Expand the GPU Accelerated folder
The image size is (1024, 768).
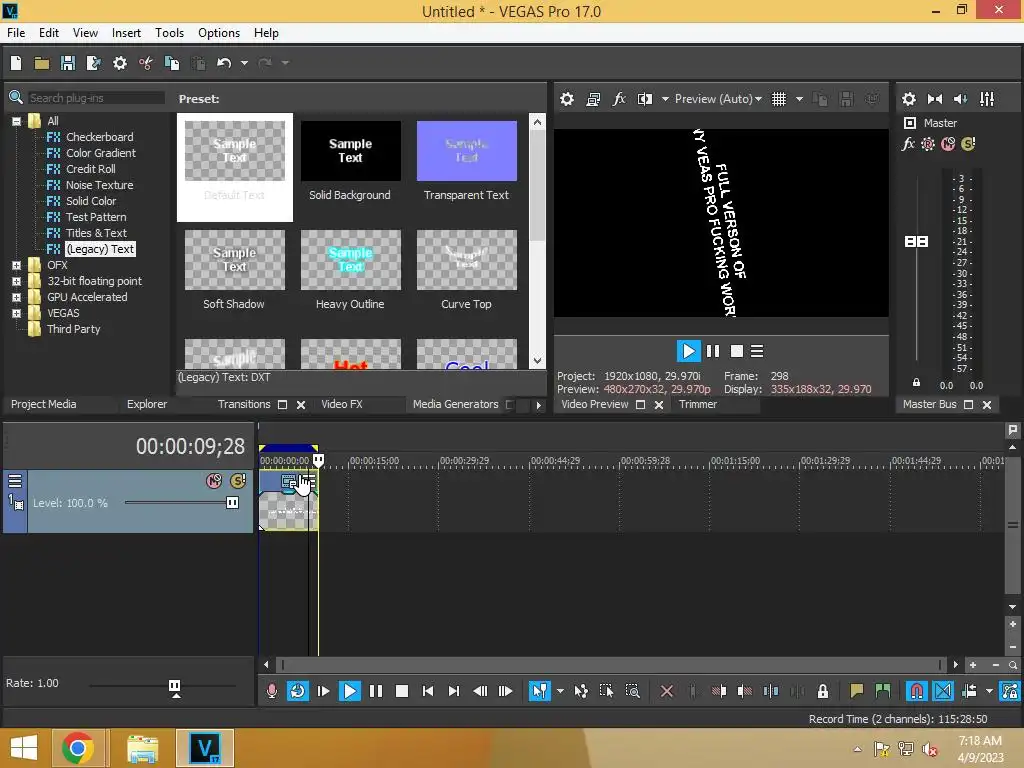click(16, 298)
